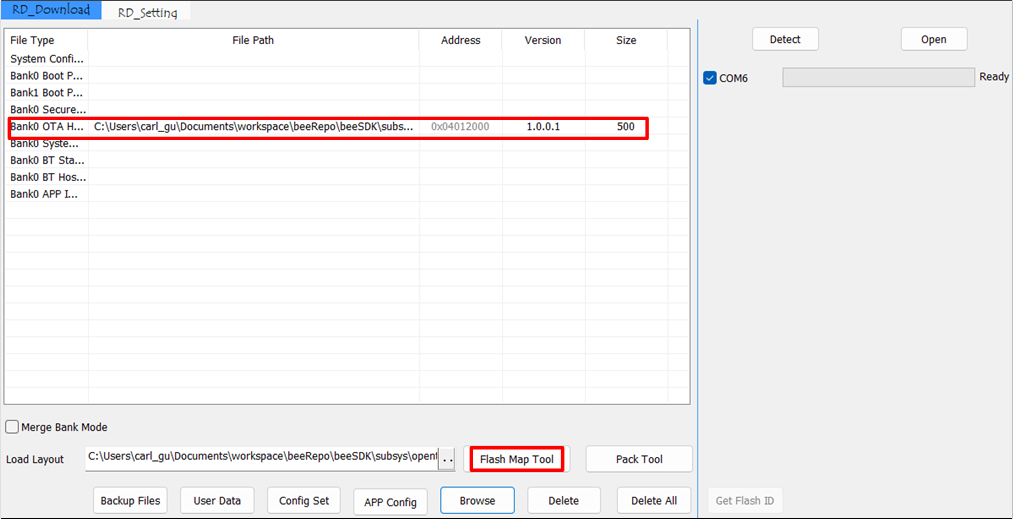Screen dimensions: 1013x519
Task: Click the File Type column header
Action: click(47, 40)
